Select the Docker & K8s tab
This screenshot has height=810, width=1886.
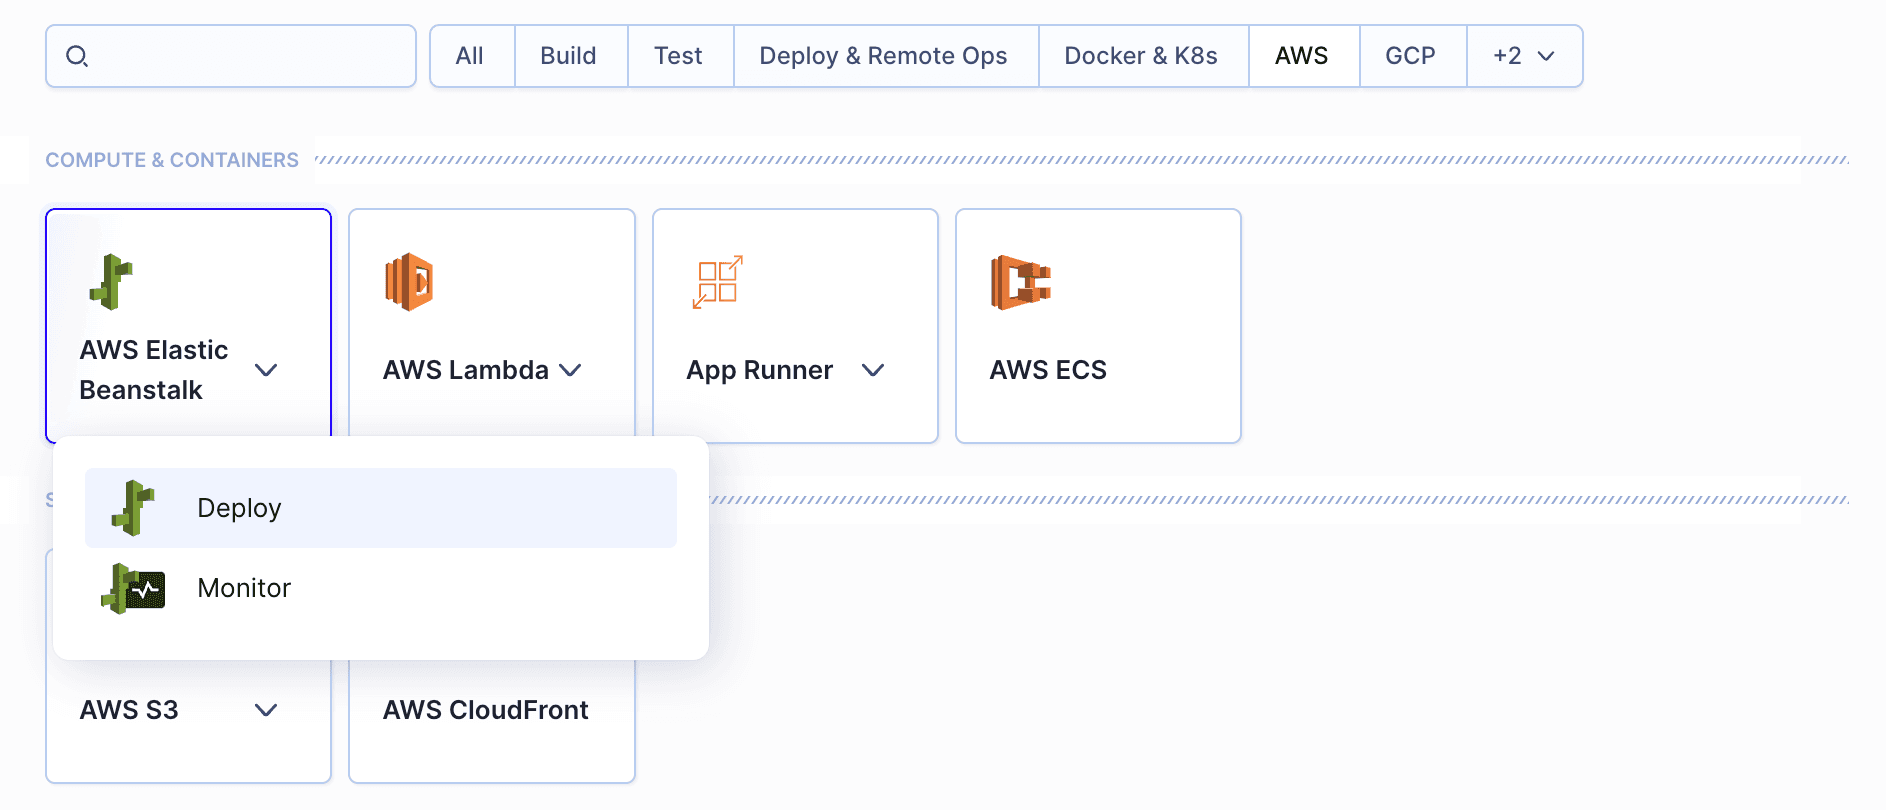pos(1140,56)
